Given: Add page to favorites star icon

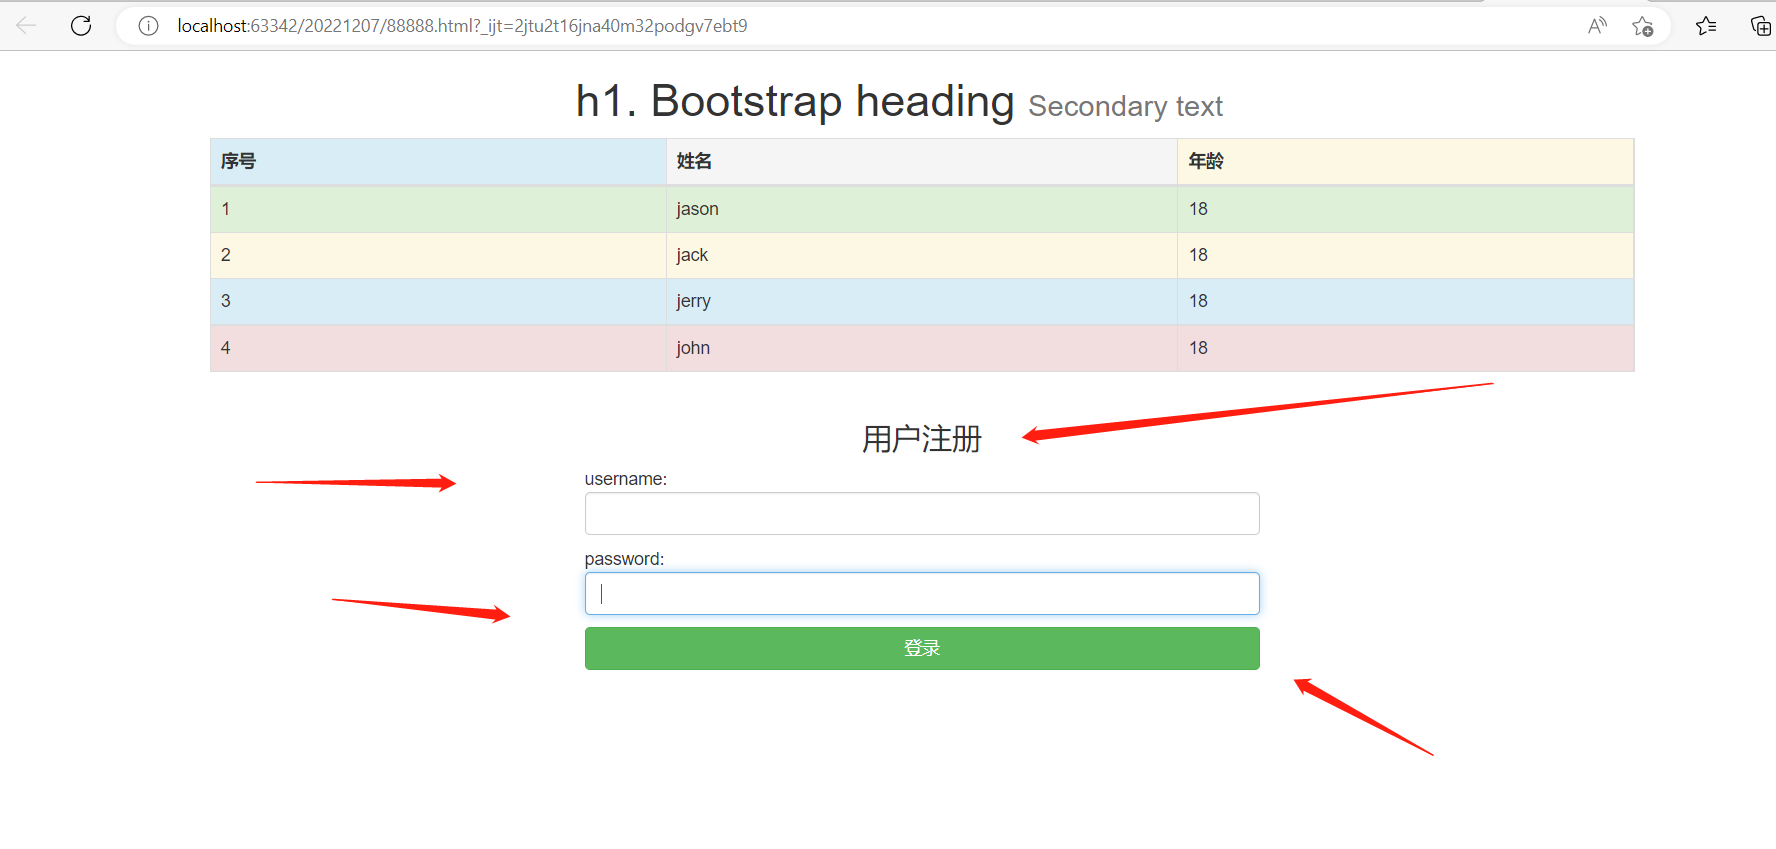Looking at the screenshot, I should pyautogui.click(x=1642, y=26).
